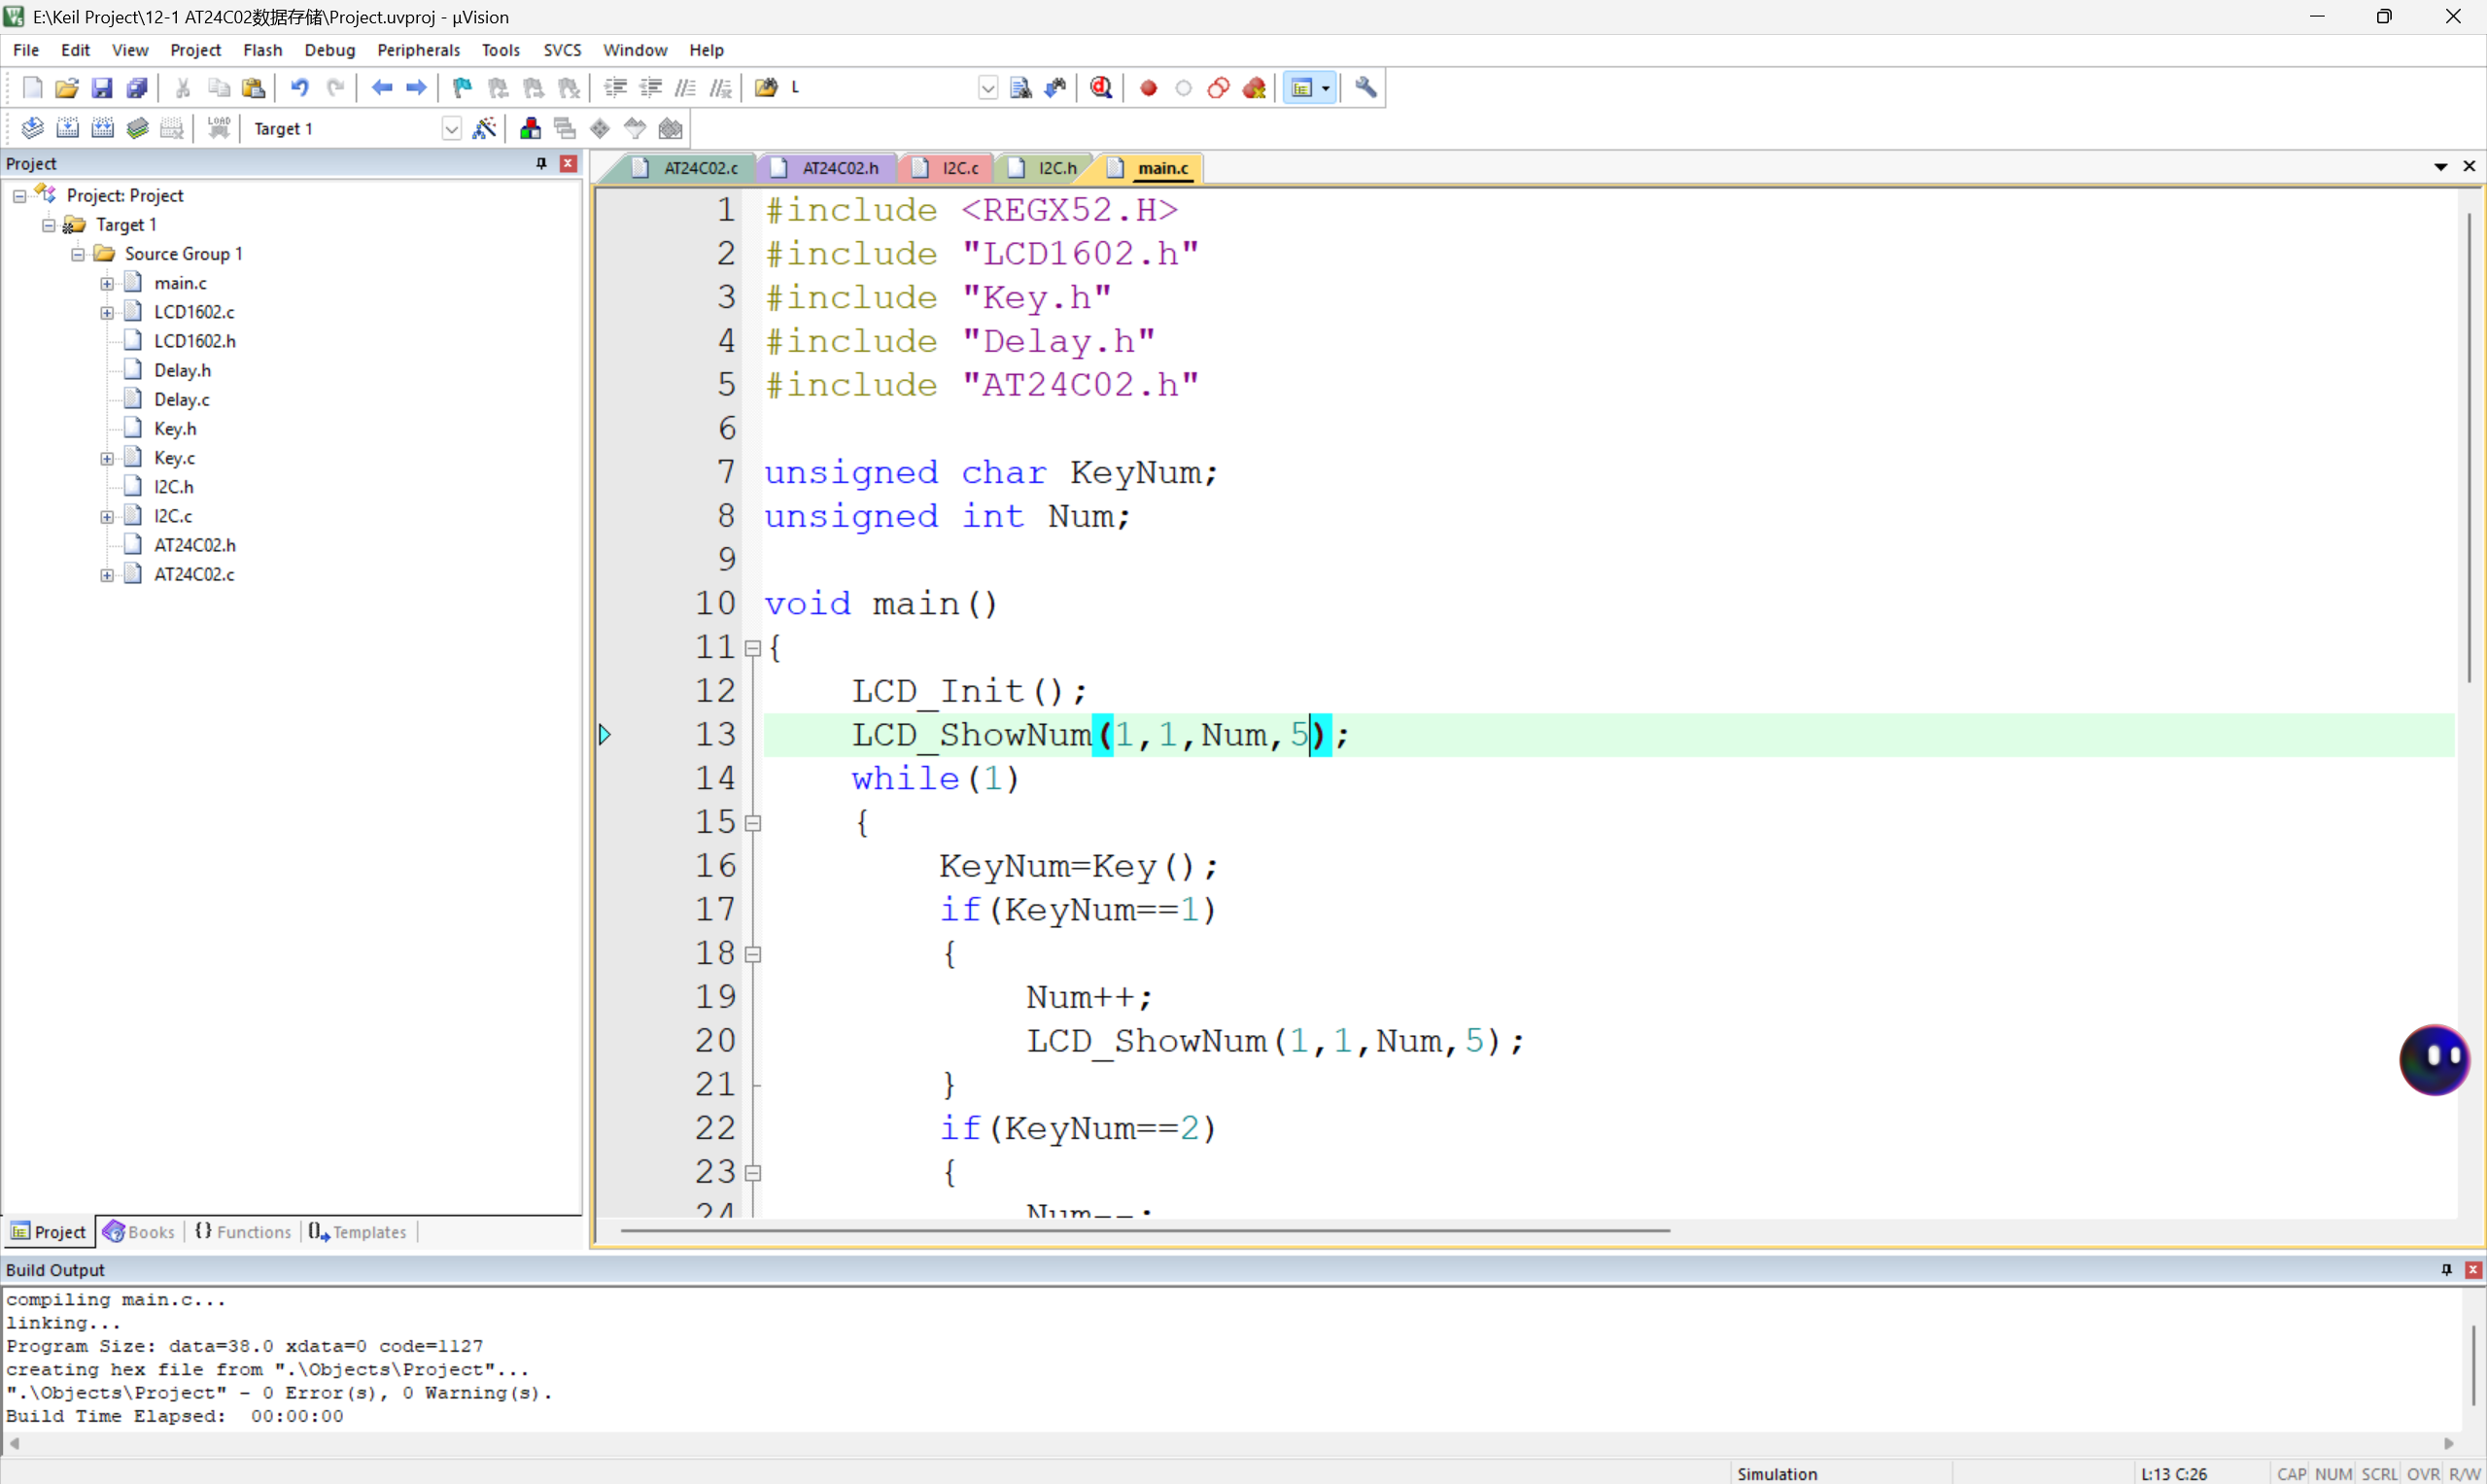
Task: Collapse the code fold at line 11
Action: tap(753, 648)
